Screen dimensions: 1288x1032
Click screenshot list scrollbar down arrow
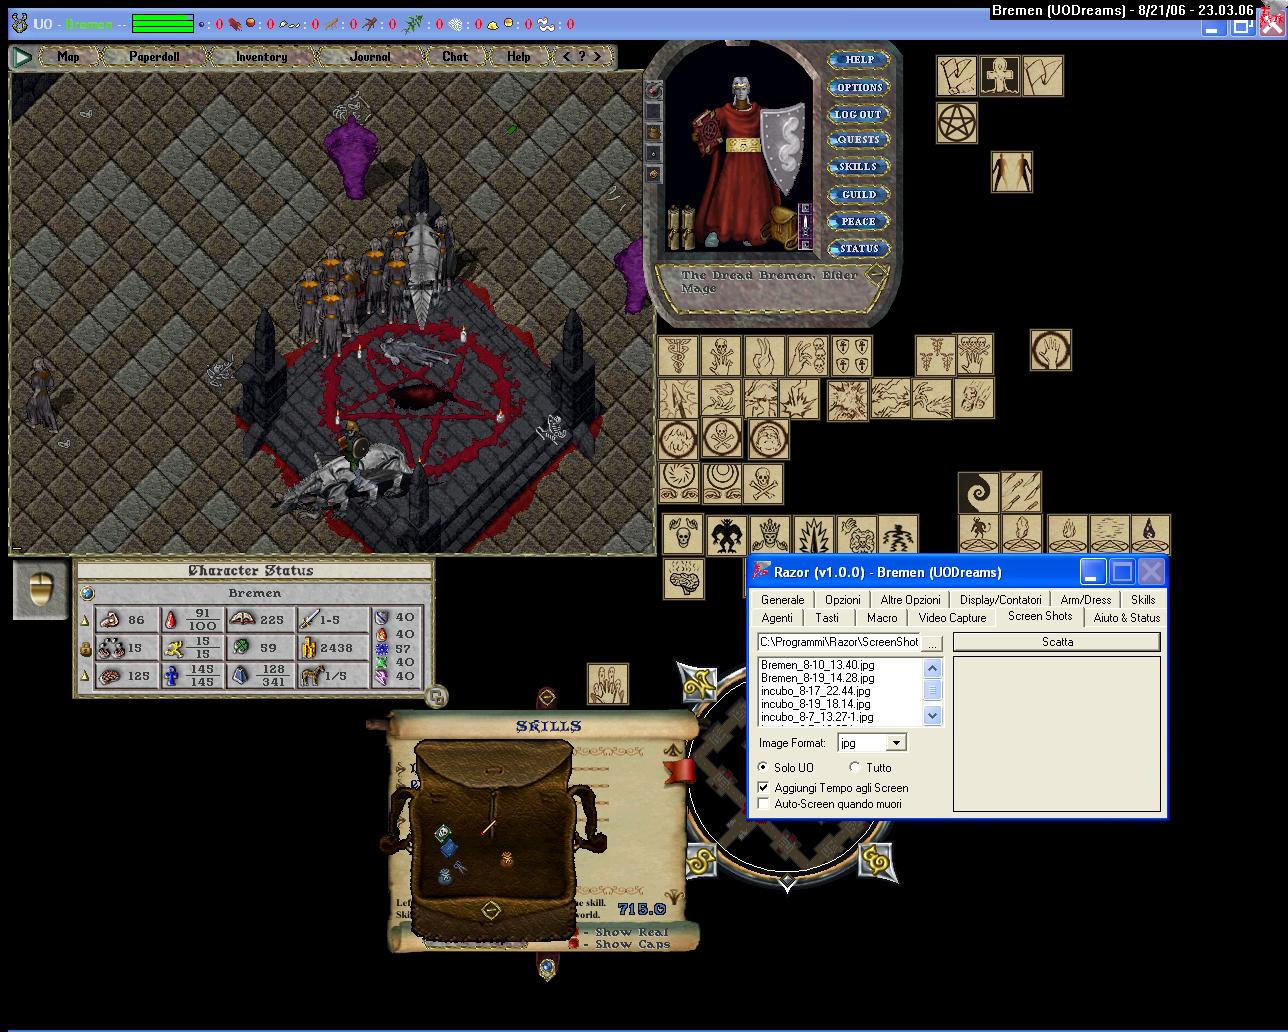click(x=932, y=715)
